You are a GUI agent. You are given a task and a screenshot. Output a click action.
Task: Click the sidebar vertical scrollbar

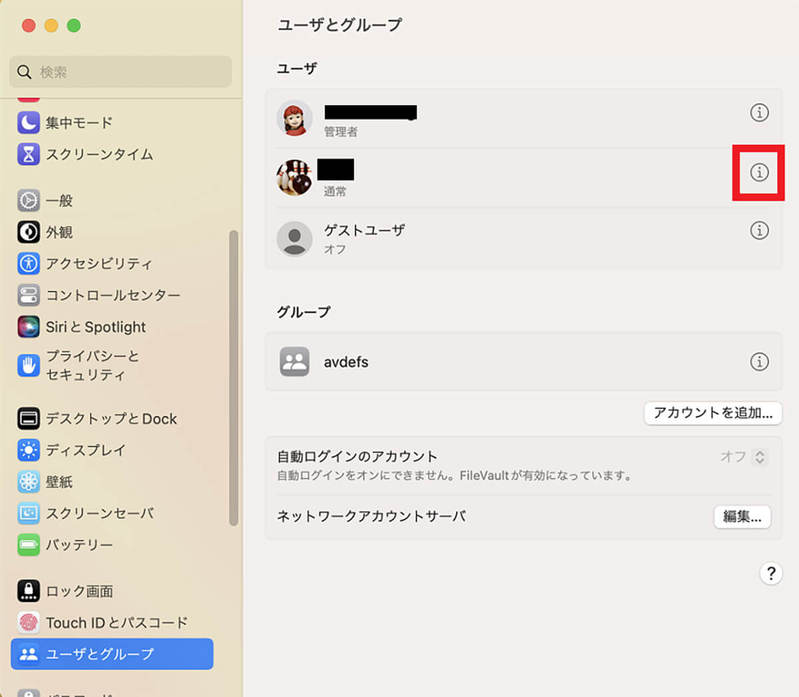pos(234,378)
